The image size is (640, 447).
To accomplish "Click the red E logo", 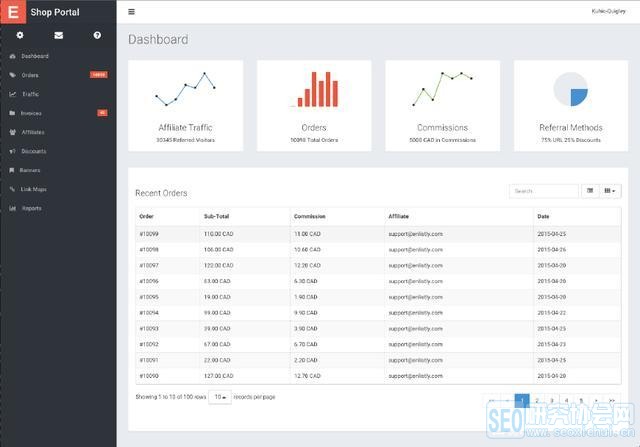I will pyautogui.click(x=13, y=12).
